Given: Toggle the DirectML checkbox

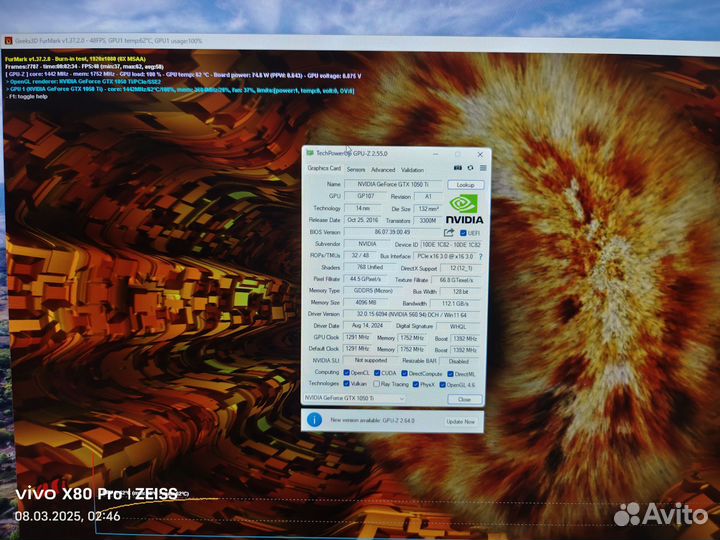Looking at the screenshot, I should pos(450,374).
